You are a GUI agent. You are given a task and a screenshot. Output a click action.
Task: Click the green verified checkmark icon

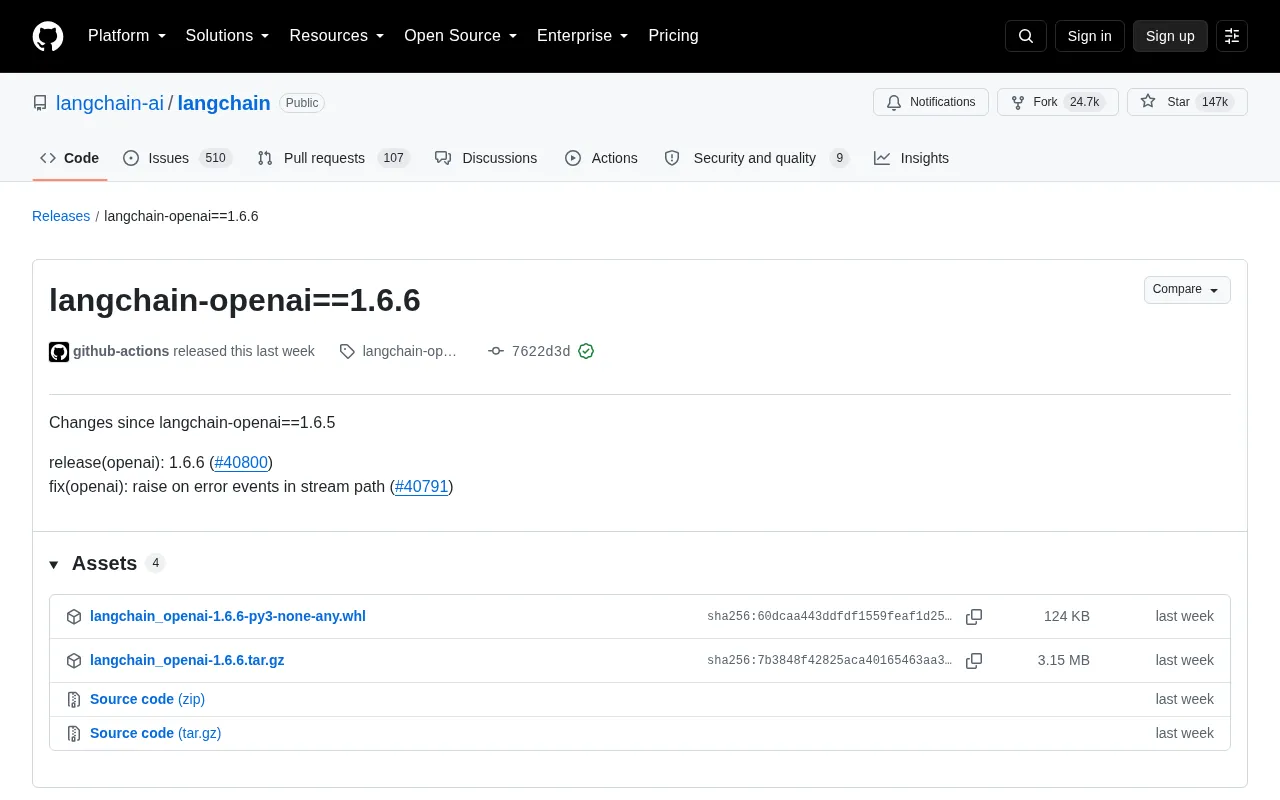586,351
